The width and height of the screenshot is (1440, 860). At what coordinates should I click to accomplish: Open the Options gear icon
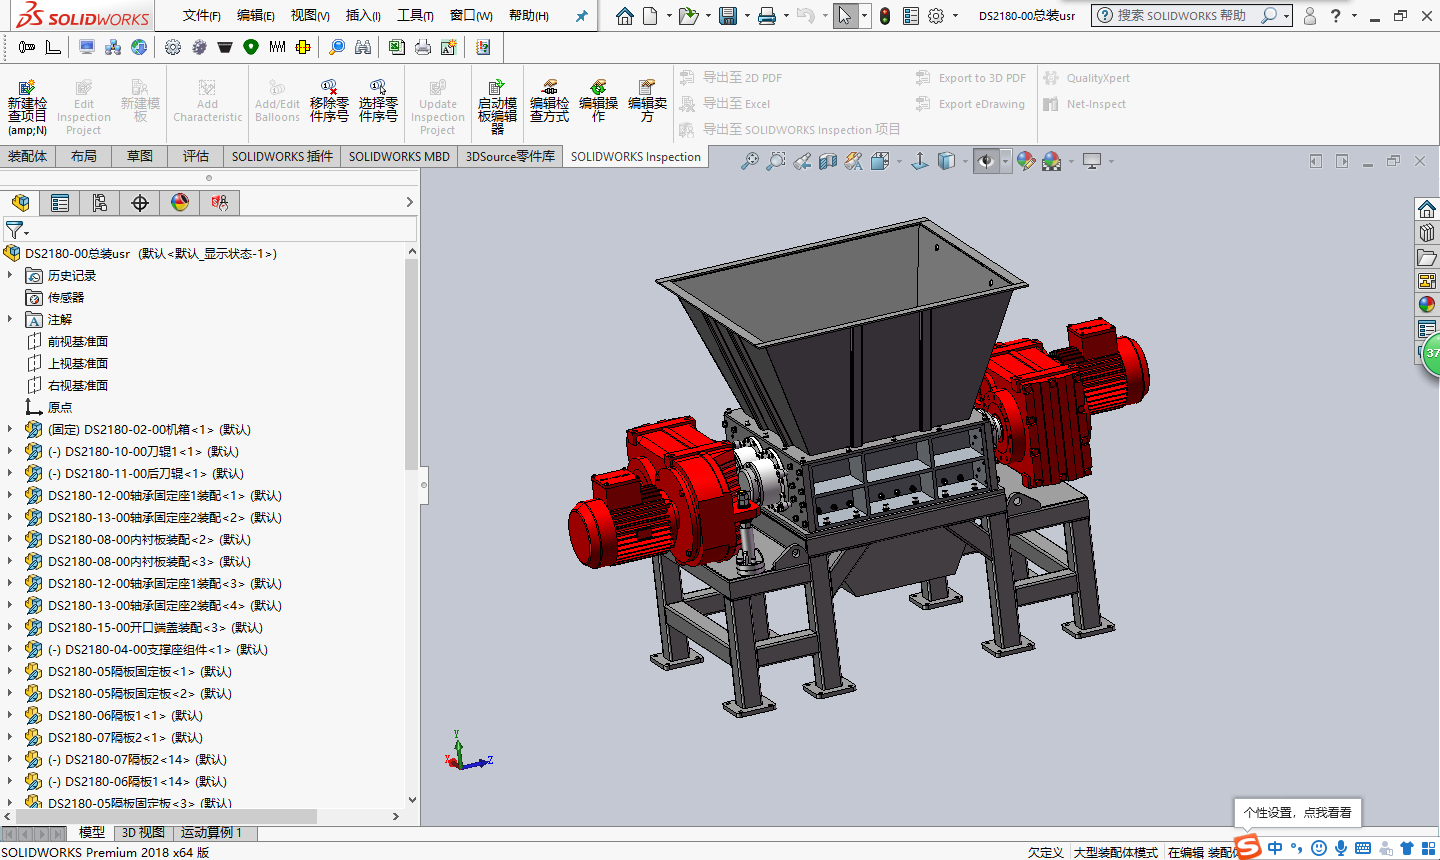point(936,16)
